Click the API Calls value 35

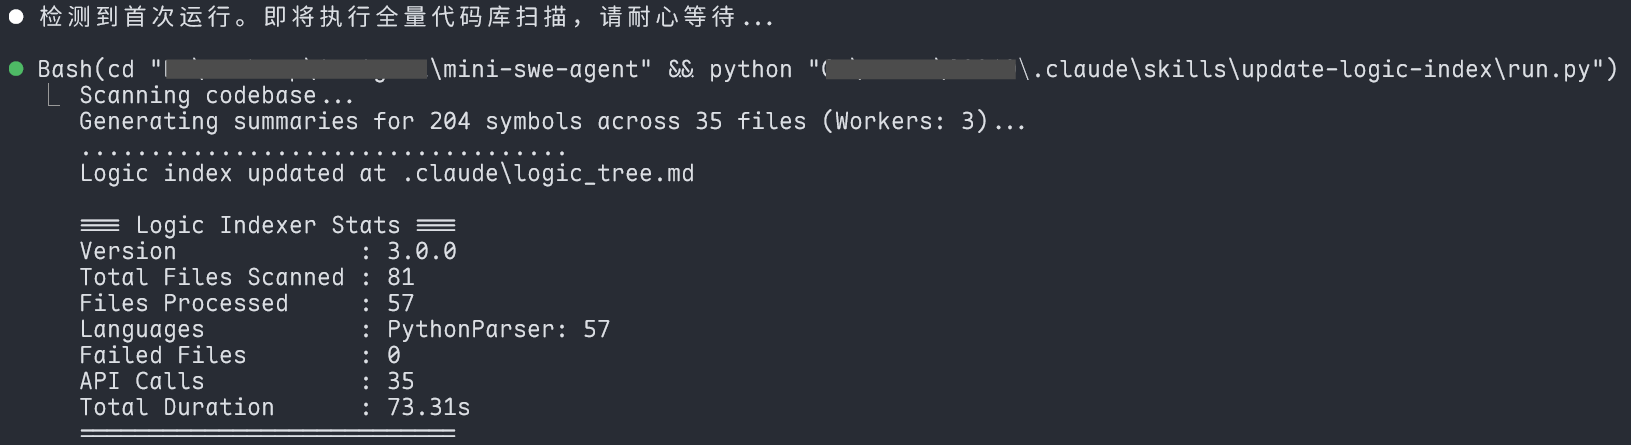click(401, 382)
